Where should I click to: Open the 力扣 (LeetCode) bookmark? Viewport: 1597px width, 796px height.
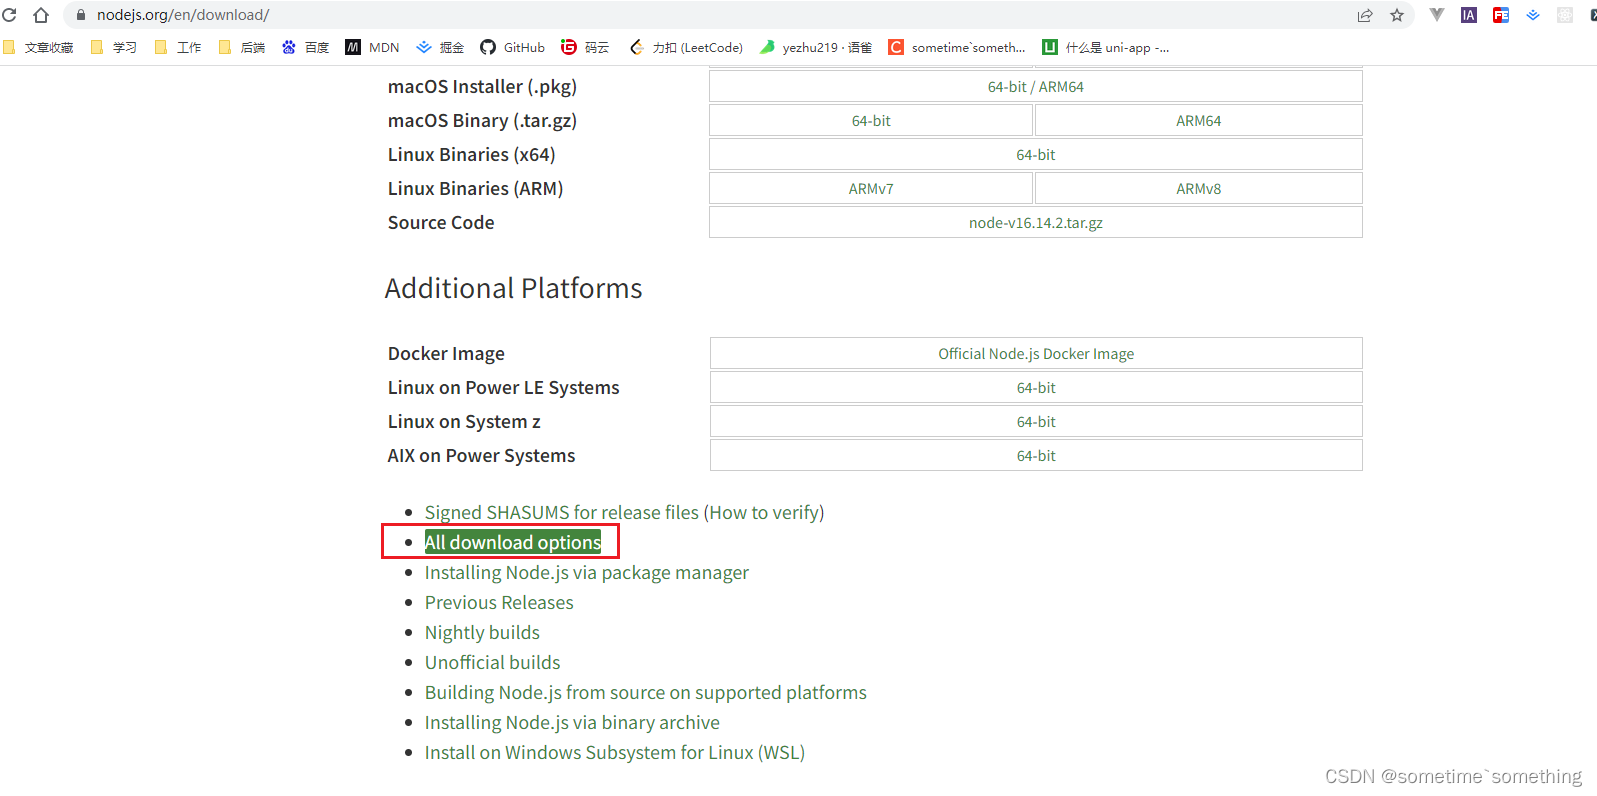686,47
